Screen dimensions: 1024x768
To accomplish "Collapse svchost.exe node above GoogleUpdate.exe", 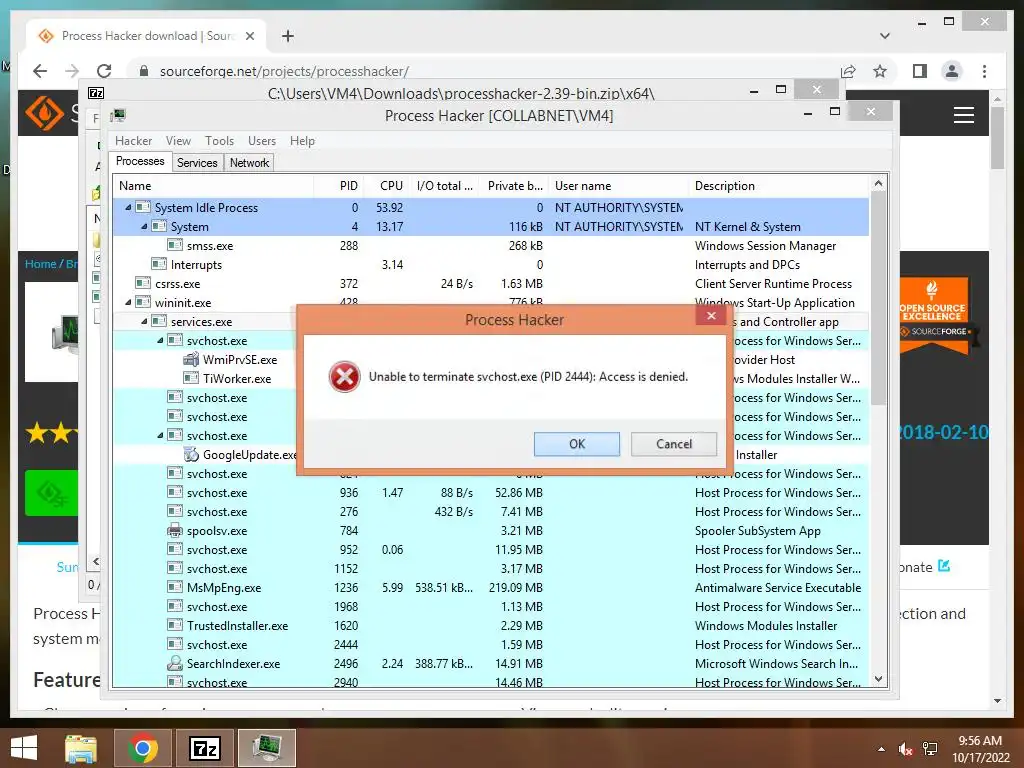I will coord(160,436).
